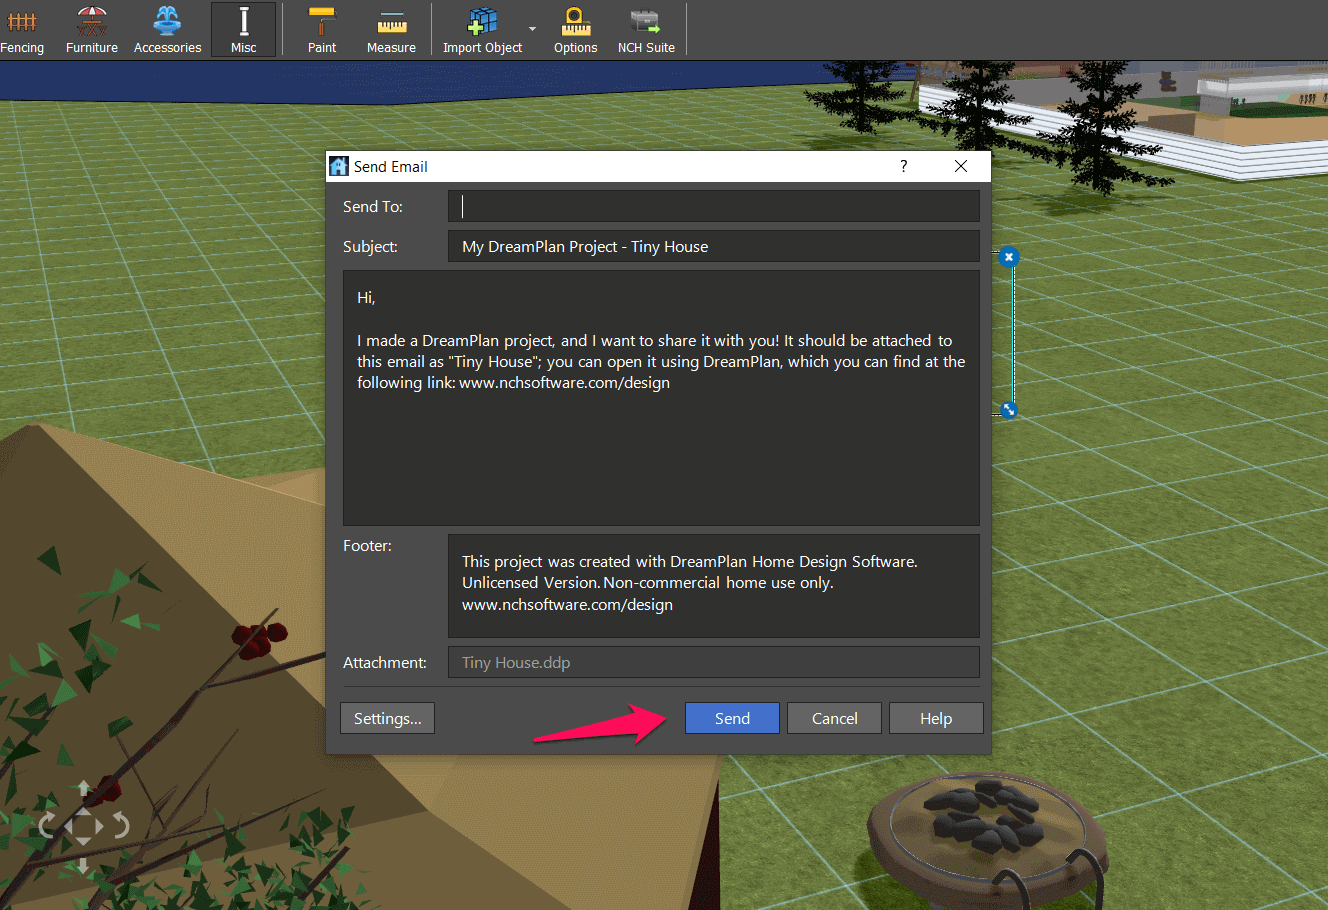This screenshot has width=1328, height=910.
Task: Select the Fencing tool in the toolbar
Action: (x=21, y=30)
